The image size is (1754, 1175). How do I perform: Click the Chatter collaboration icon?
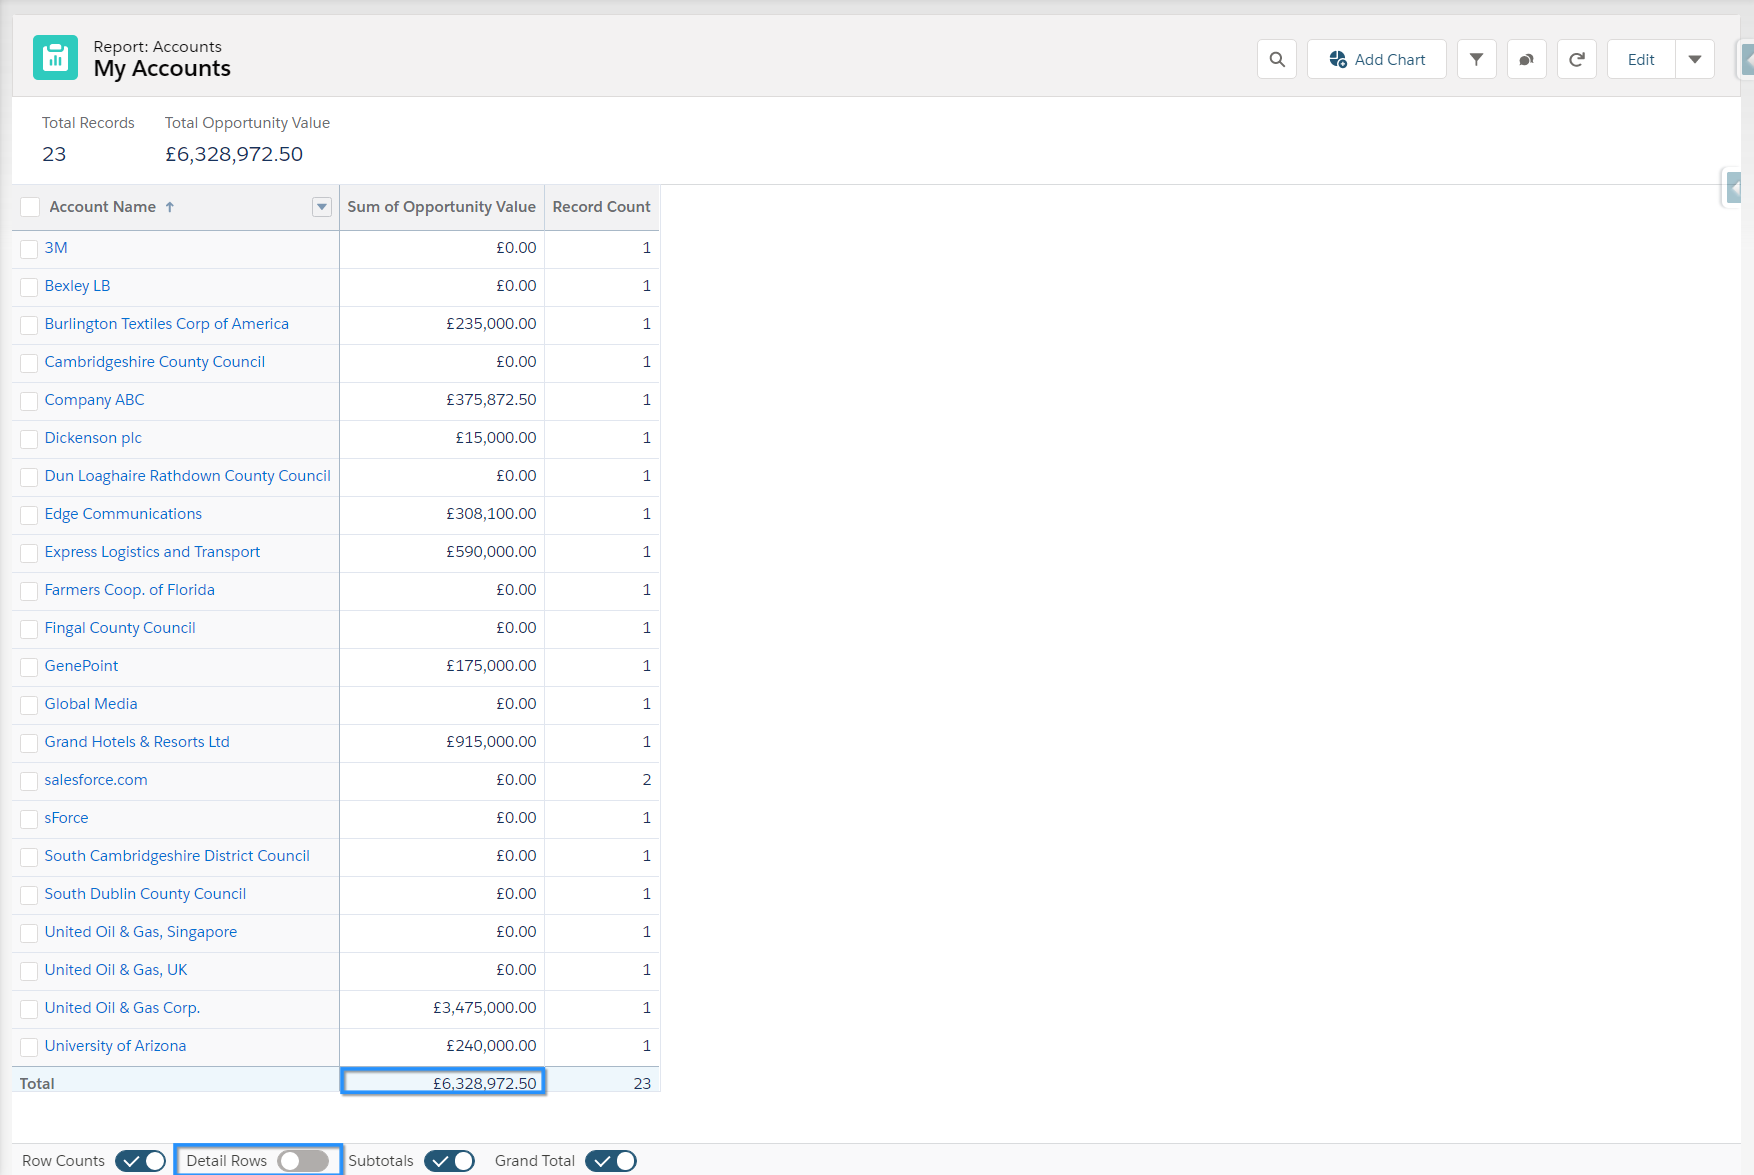click(x=1526, y=60)
